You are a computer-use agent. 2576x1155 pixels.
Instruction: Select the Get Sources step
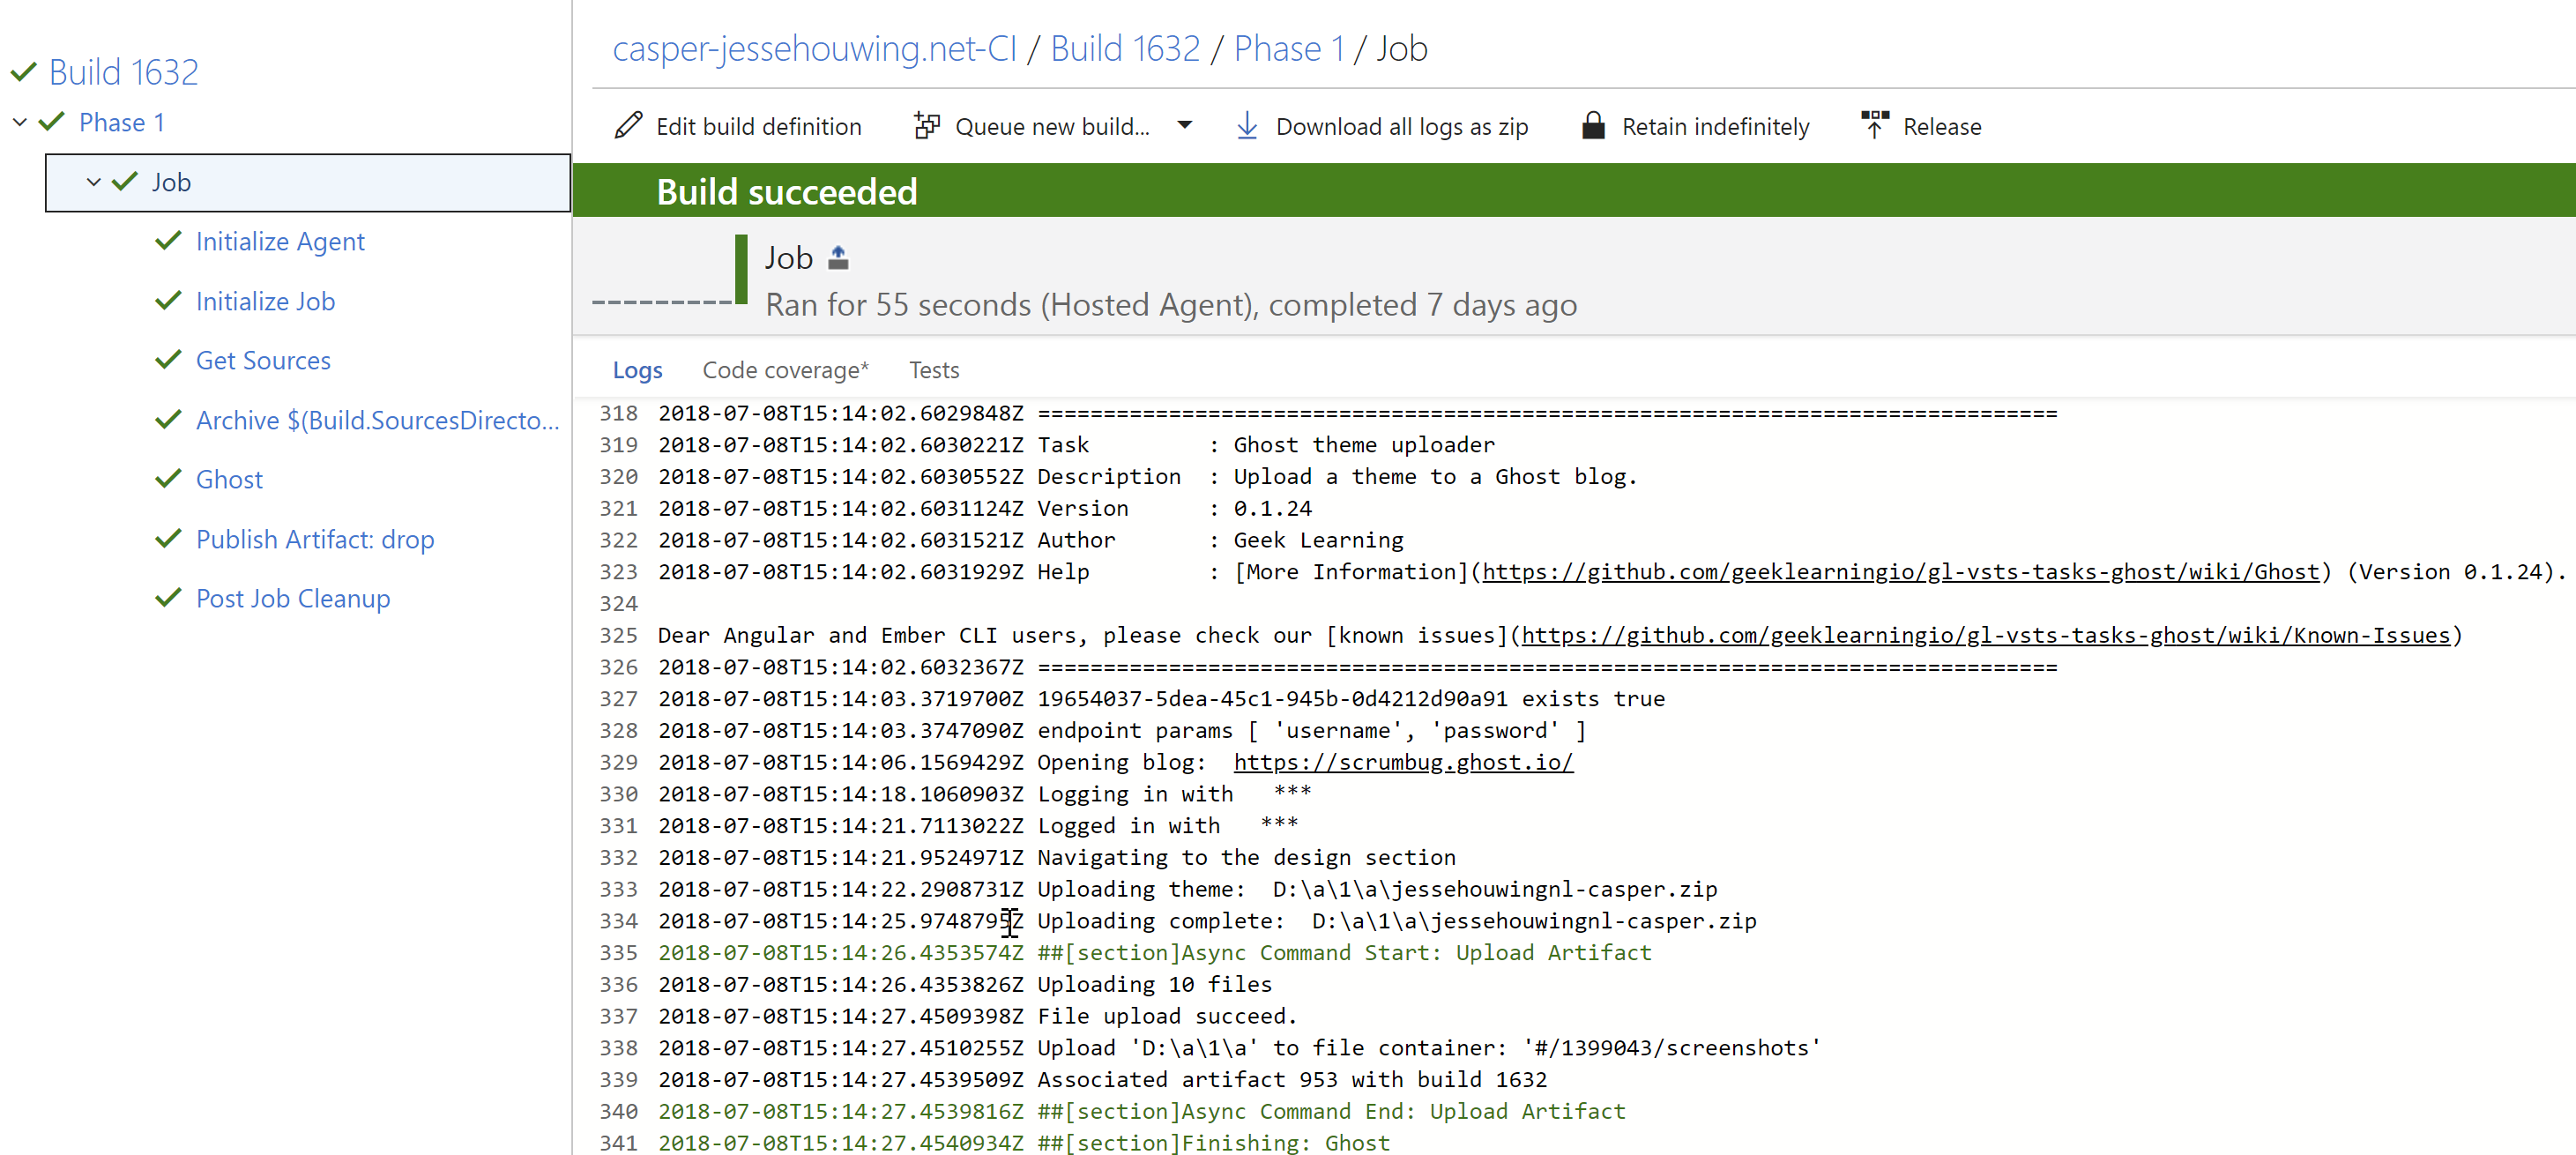click(x=263, y=360)
